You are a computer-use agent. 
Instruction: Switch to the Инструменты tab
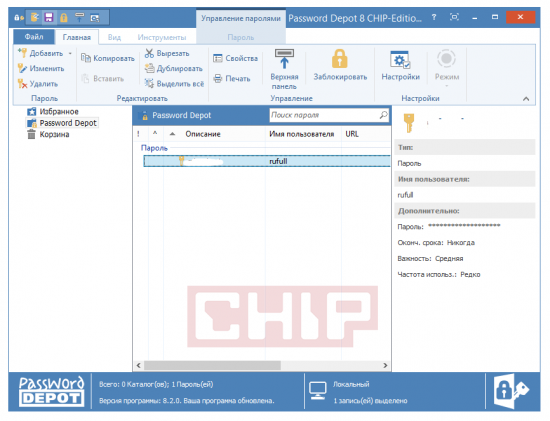[x=162, y=37]
